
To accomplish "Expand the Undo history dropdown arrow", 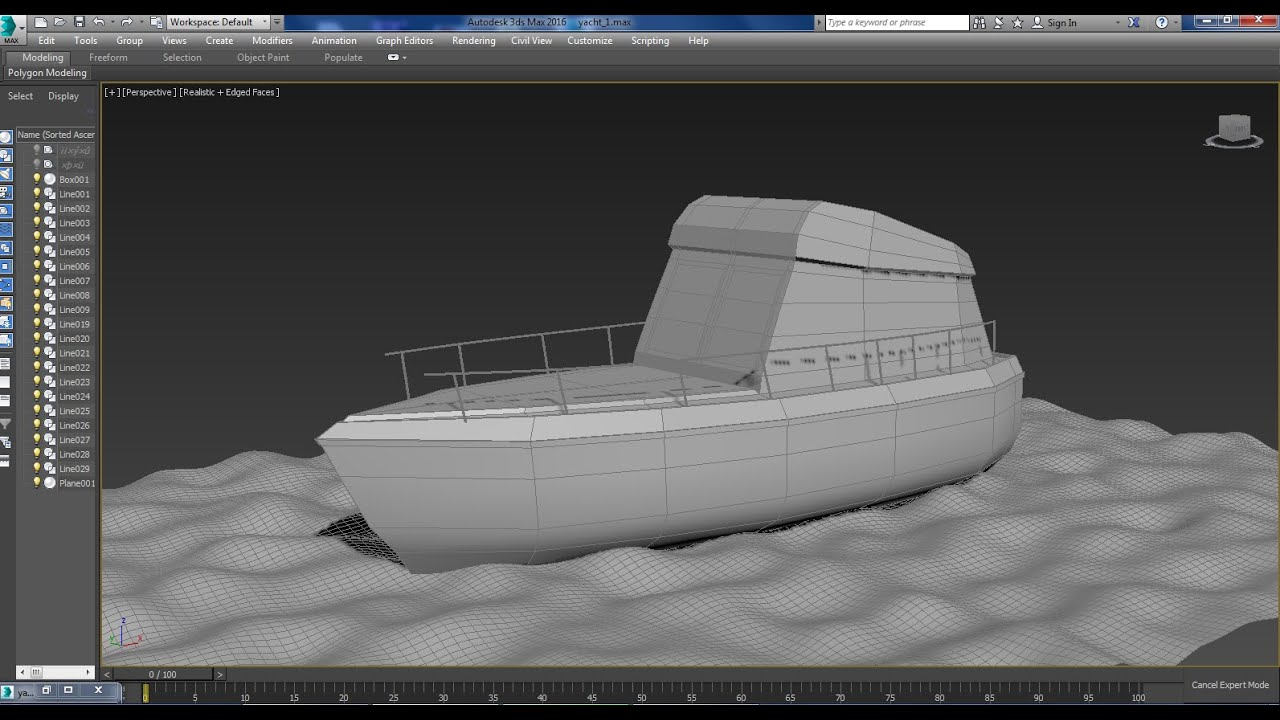I will (111, 22).
